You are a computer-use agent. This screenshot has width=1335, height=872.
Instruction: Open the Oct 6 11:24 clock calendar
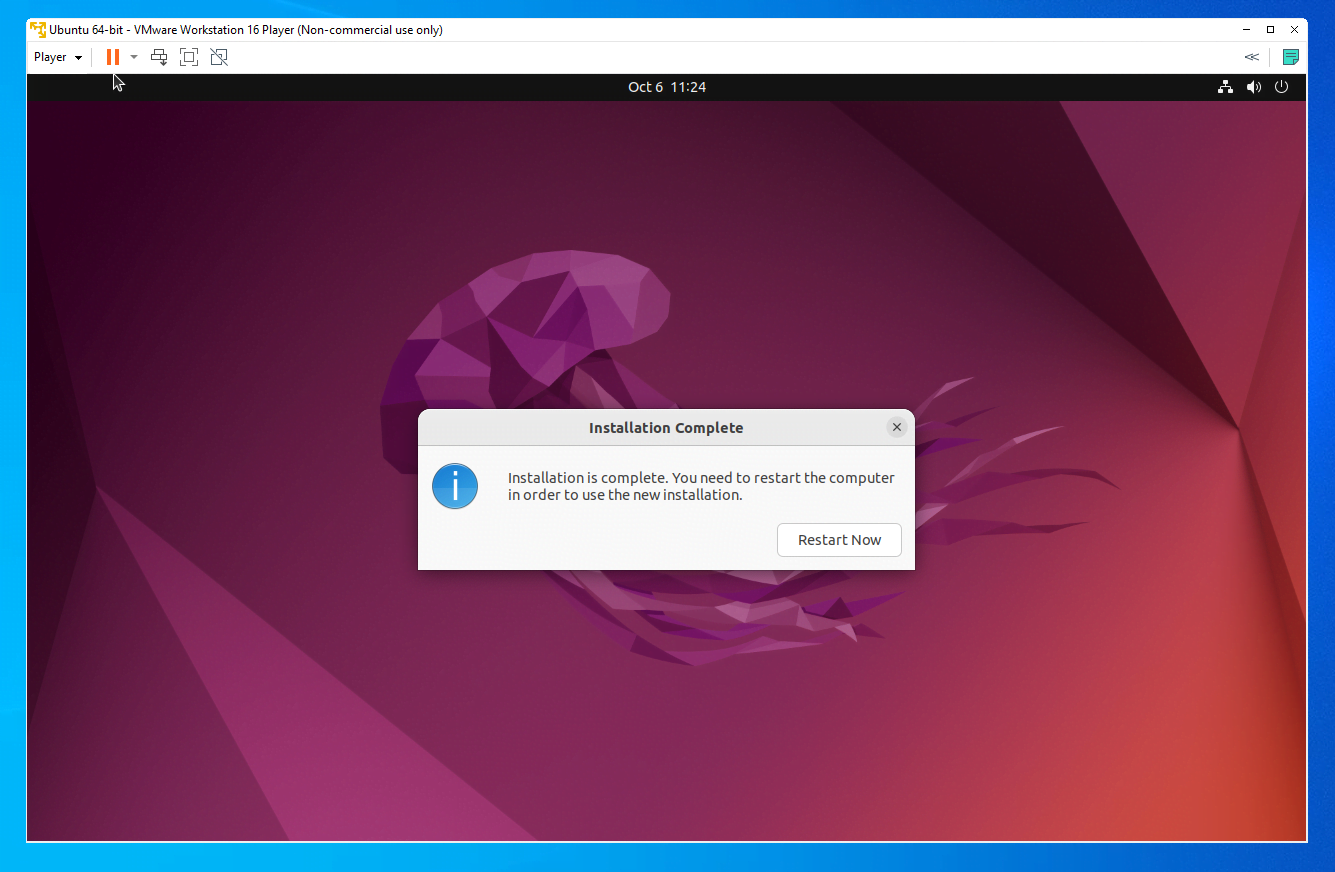[667, 87]
